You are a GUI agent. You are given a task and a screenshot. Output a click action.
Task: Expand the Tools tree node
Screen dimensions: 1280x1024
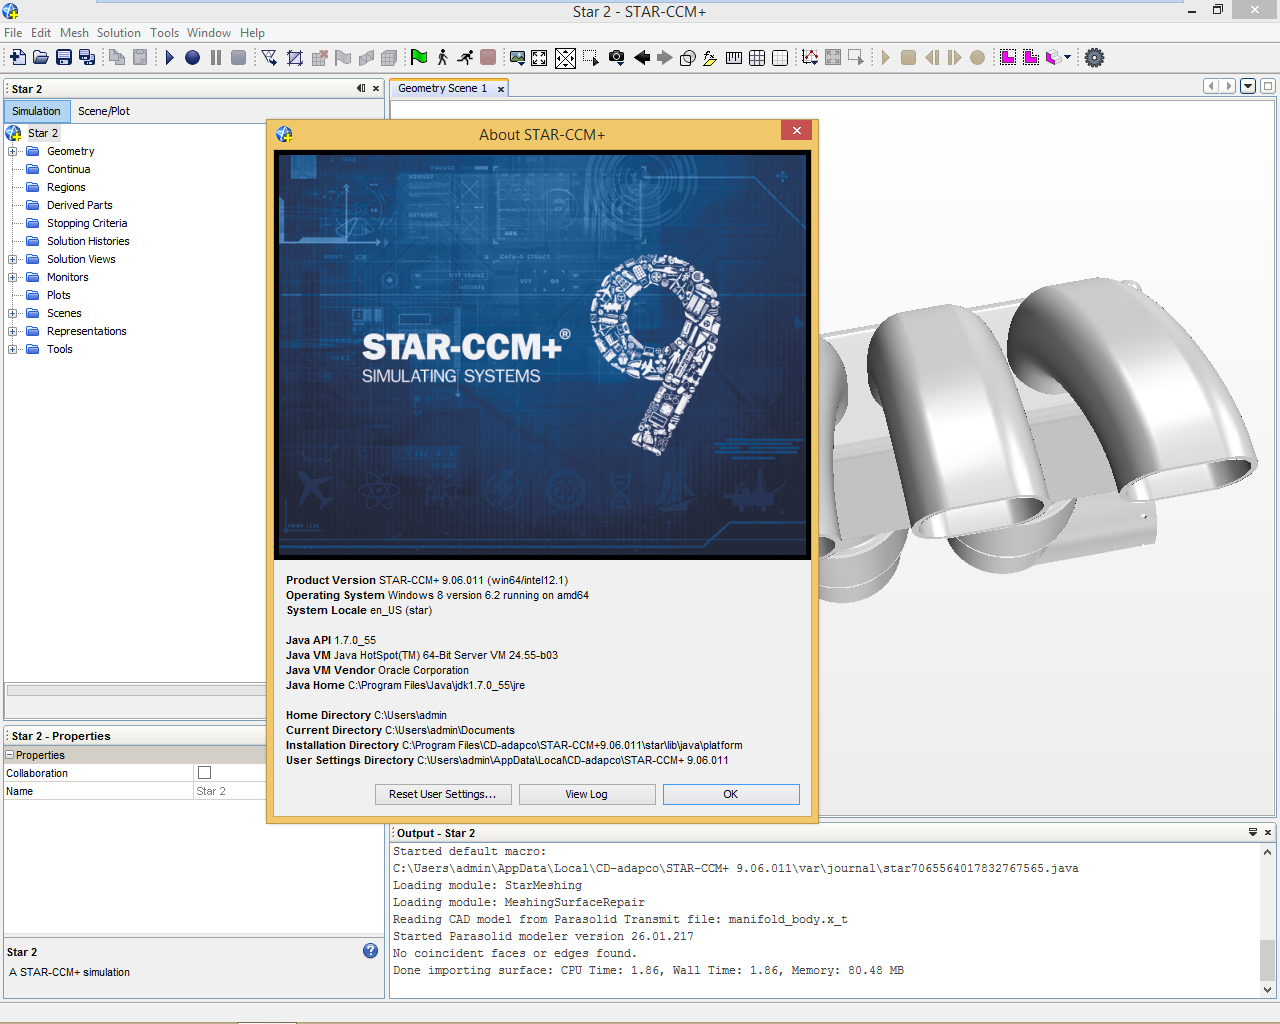coord(13,349)
